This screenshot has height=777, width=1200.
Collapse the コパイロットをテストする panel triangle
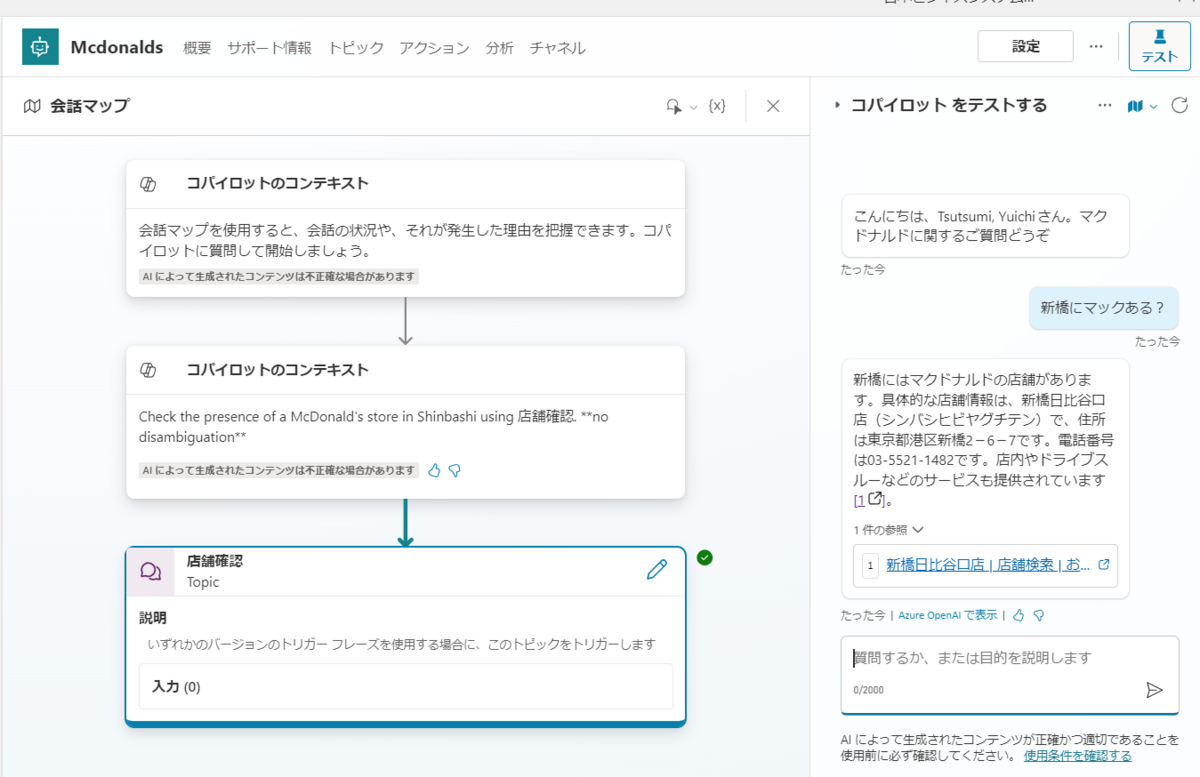tap(836, 105)
